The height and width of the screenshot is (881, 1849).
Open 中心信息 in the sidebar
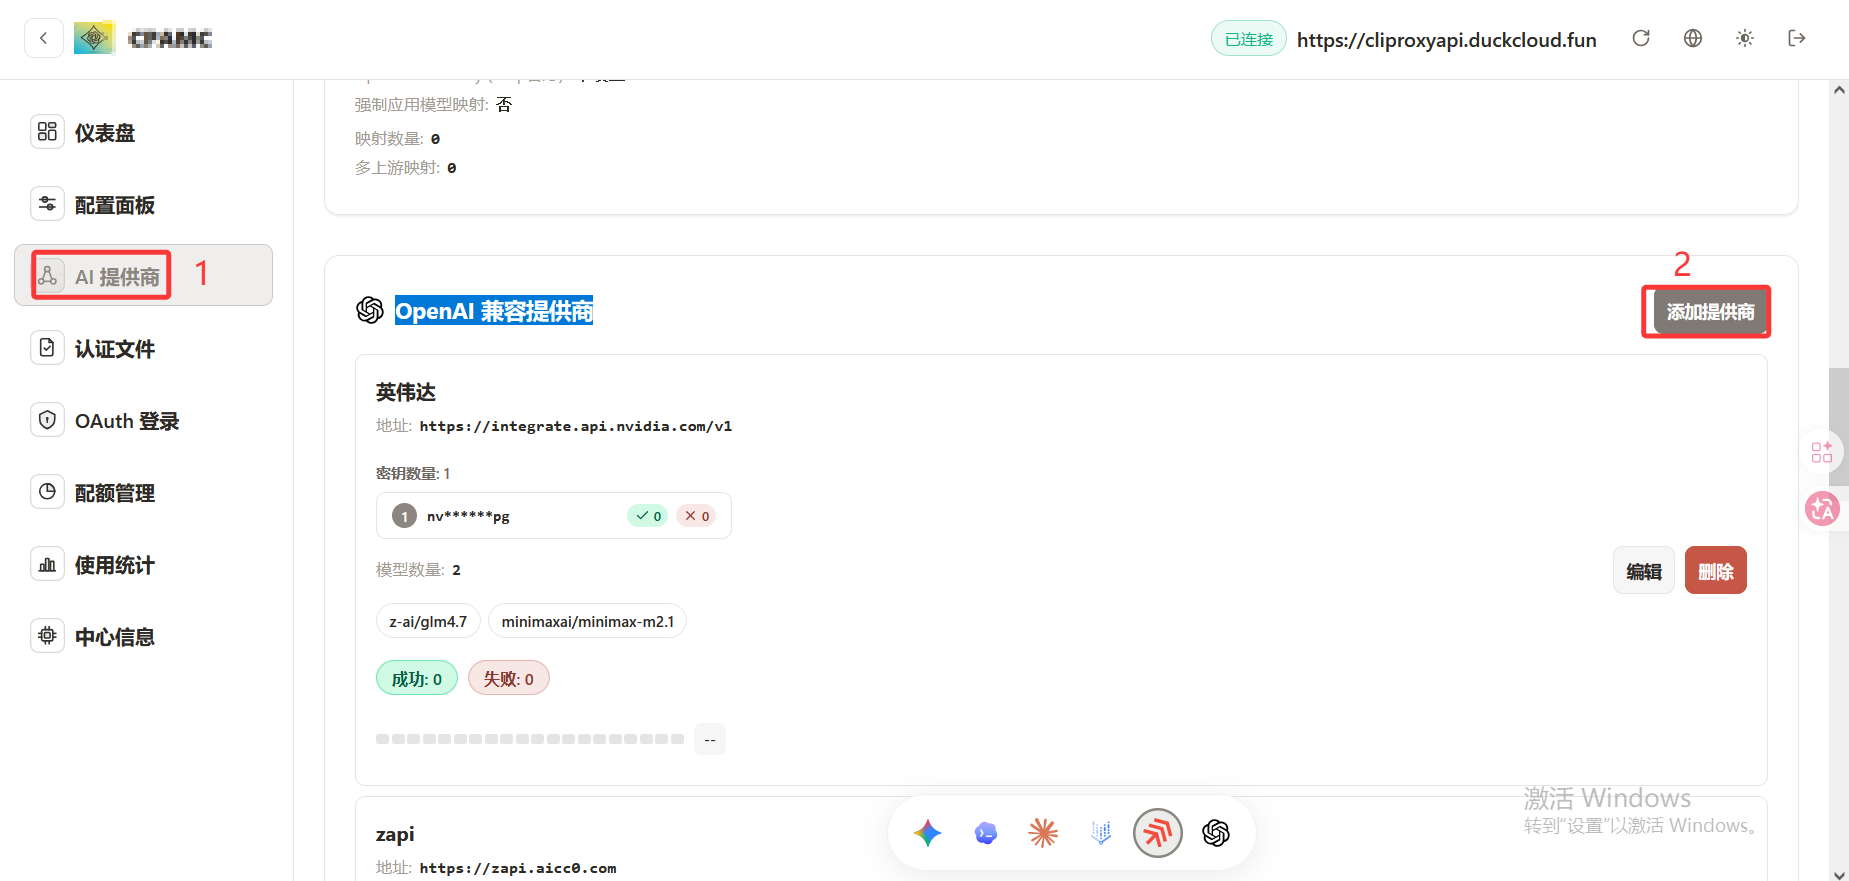pyautogui.click(x=143, y=636)
